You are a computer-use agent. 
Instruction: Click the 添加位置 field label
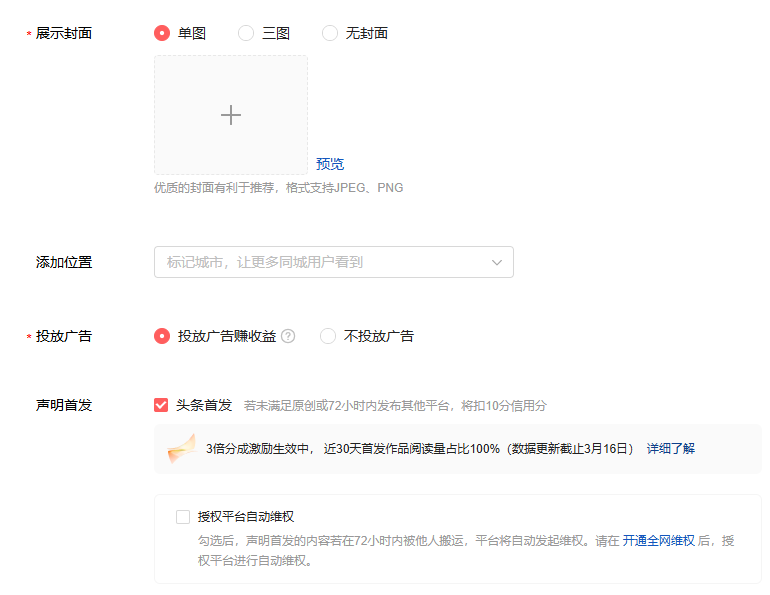click(x=64, y=262)
